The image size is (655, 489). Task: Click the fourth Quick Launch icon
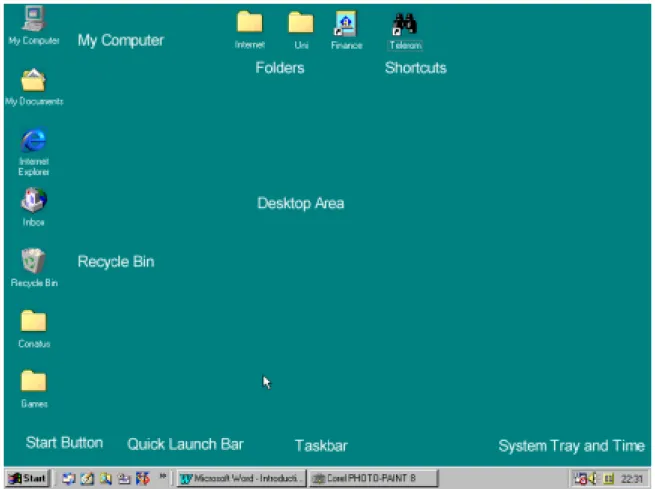pyautogui.click(x=124, y=479)
